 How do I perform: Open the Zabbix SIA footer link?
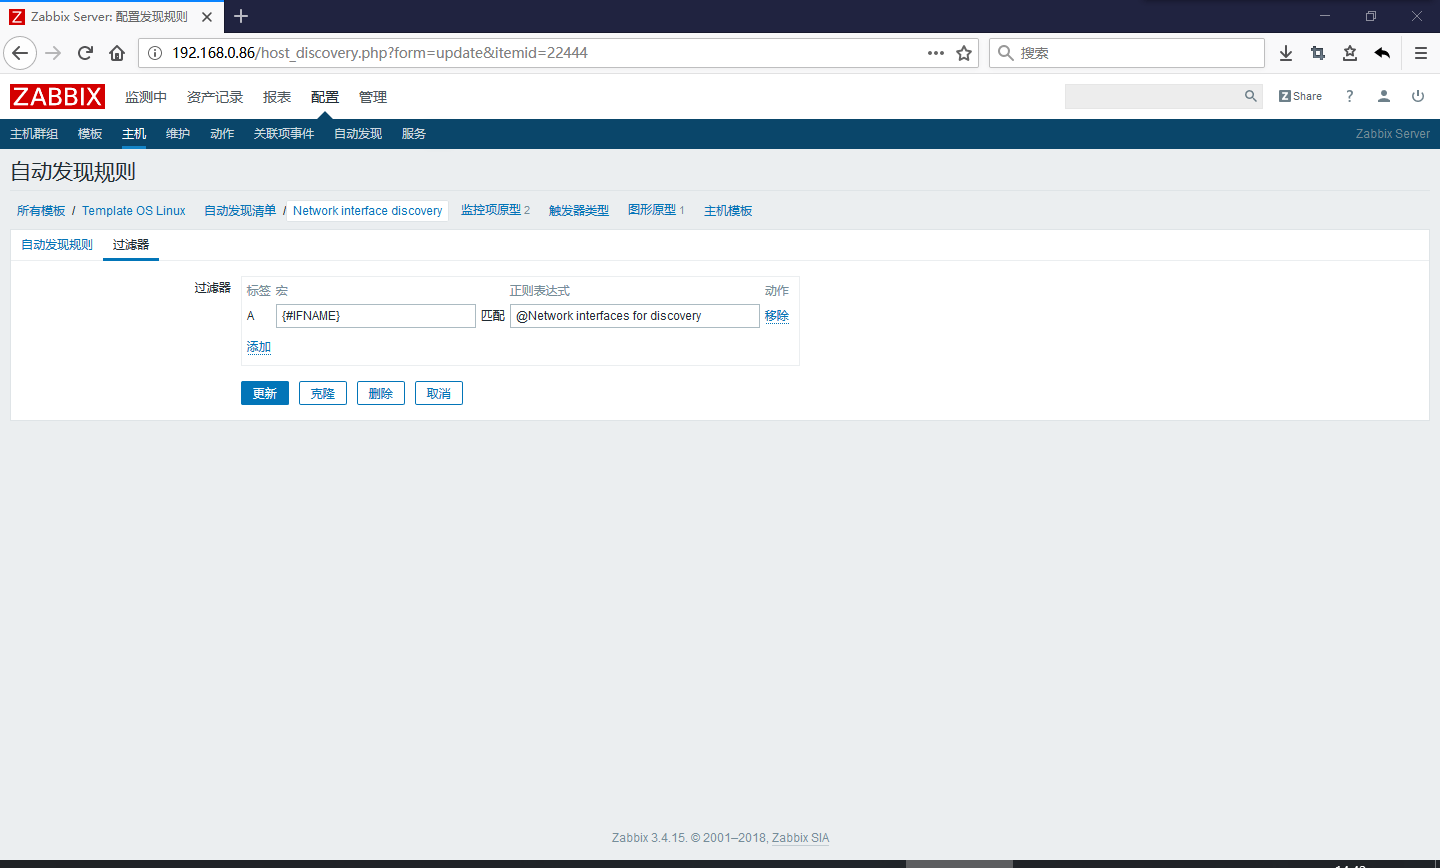click(x=800, y=838)
